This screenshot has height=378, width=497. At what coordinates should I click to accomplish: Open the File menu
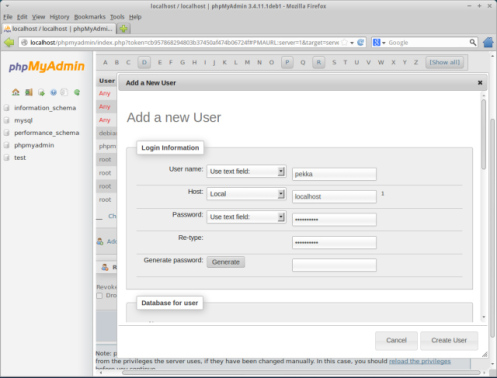8,17
